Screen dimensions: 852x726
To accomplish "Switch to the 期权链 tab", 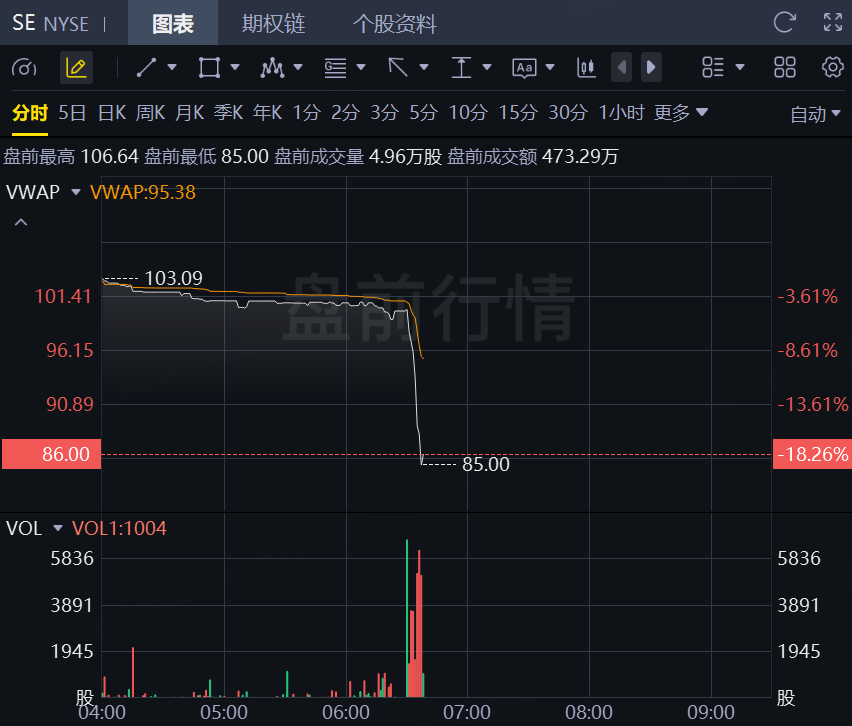I will pyautogui.click(x=273, y=23).
